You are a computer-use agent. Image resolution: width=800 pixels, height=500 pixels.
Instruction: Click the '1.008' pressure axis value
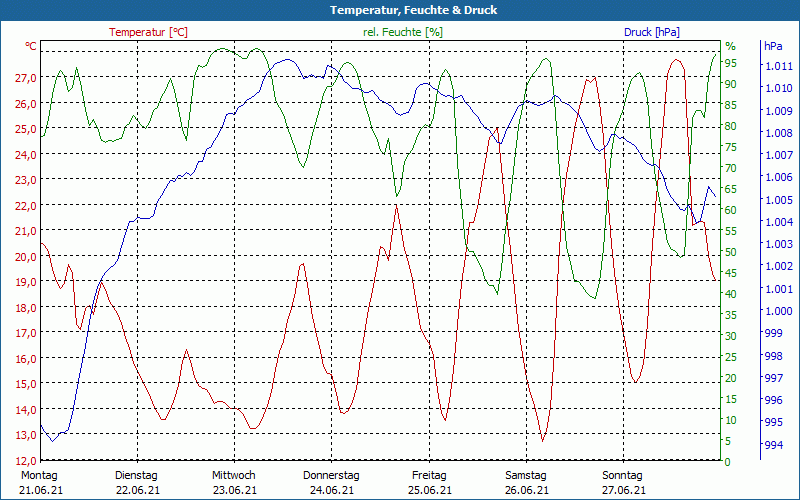778,133
